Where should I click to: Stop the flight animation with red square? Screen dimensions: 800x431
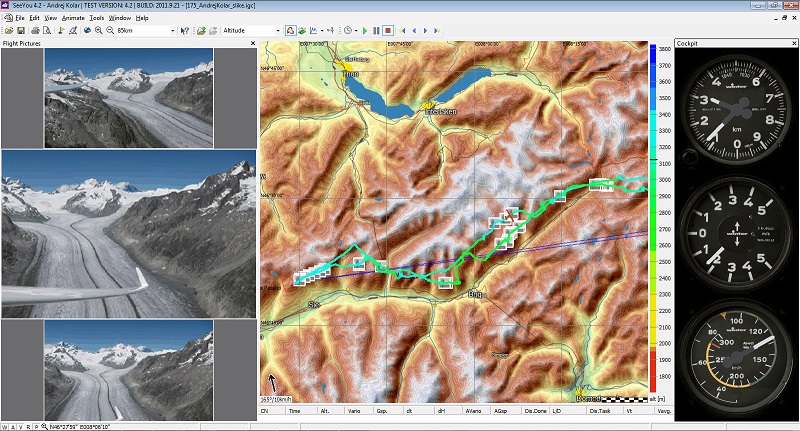389,31
